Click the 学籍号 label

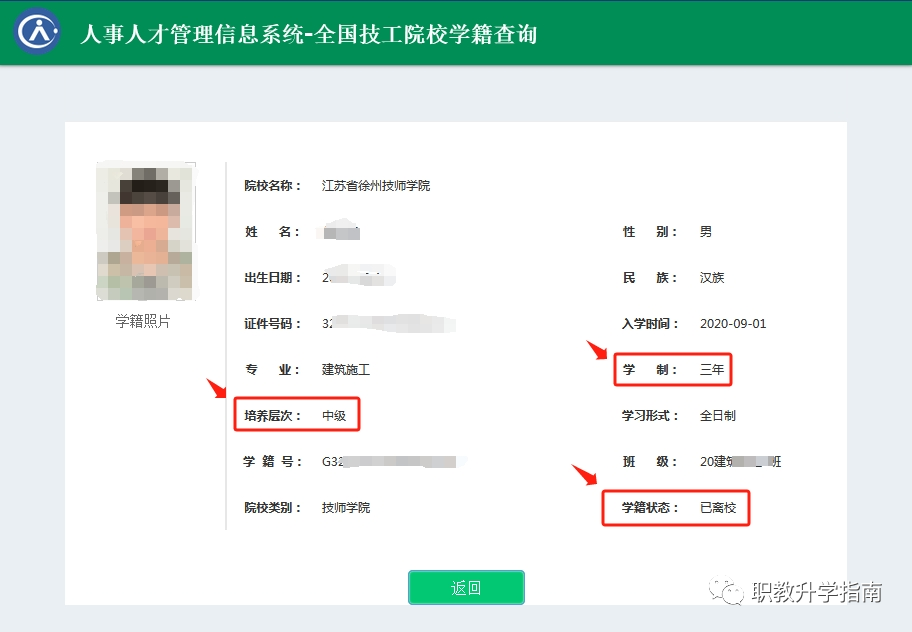pyautogui.click(x=272, y=462)
